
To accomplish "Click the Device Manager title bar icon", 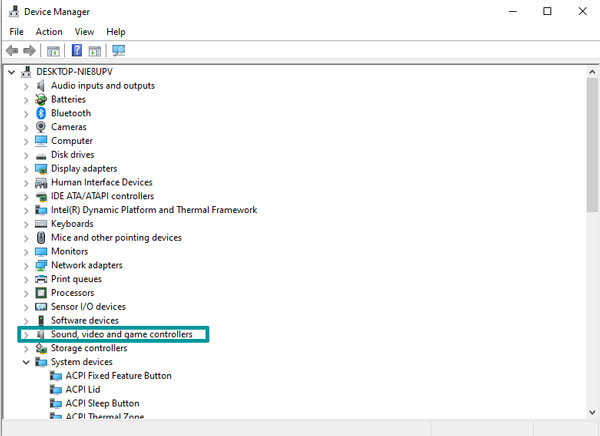I will click(x=14, y=11).
